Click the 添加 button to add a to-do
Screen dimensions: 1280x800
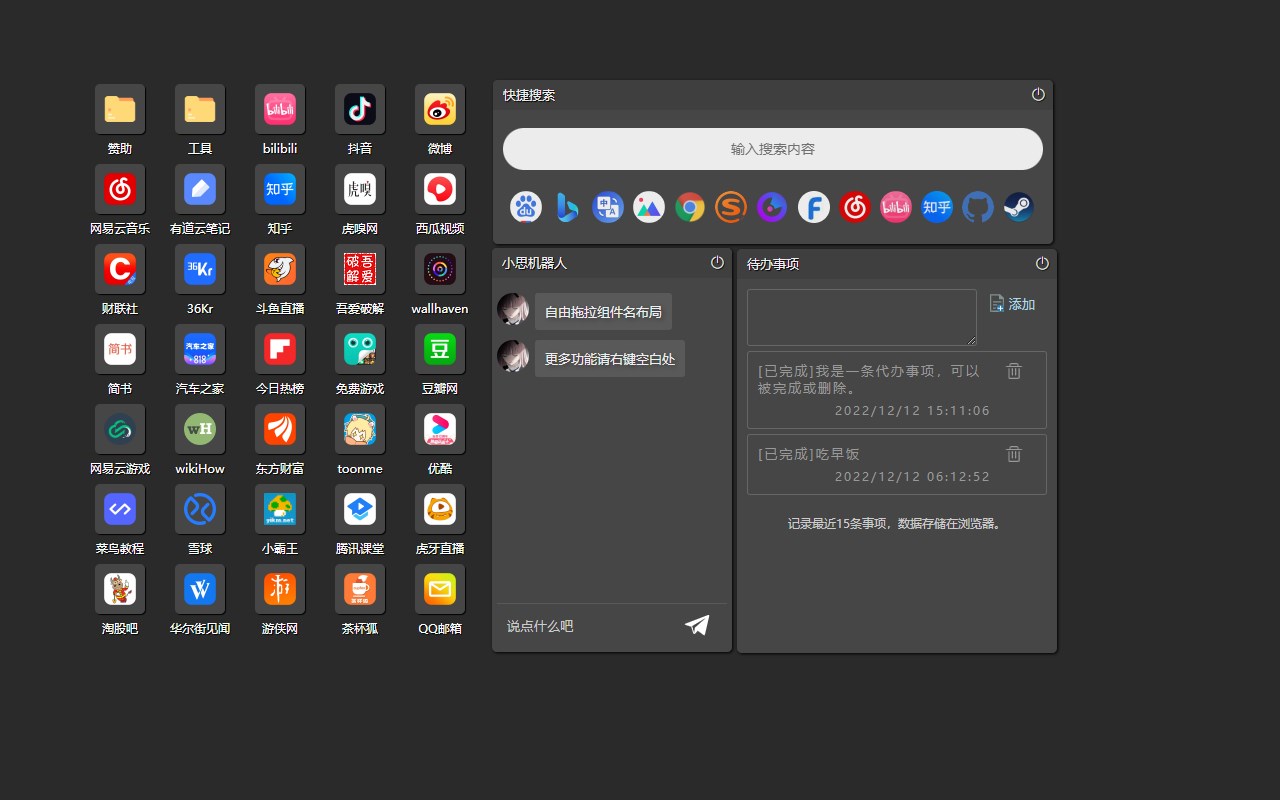coord(1012,304)
